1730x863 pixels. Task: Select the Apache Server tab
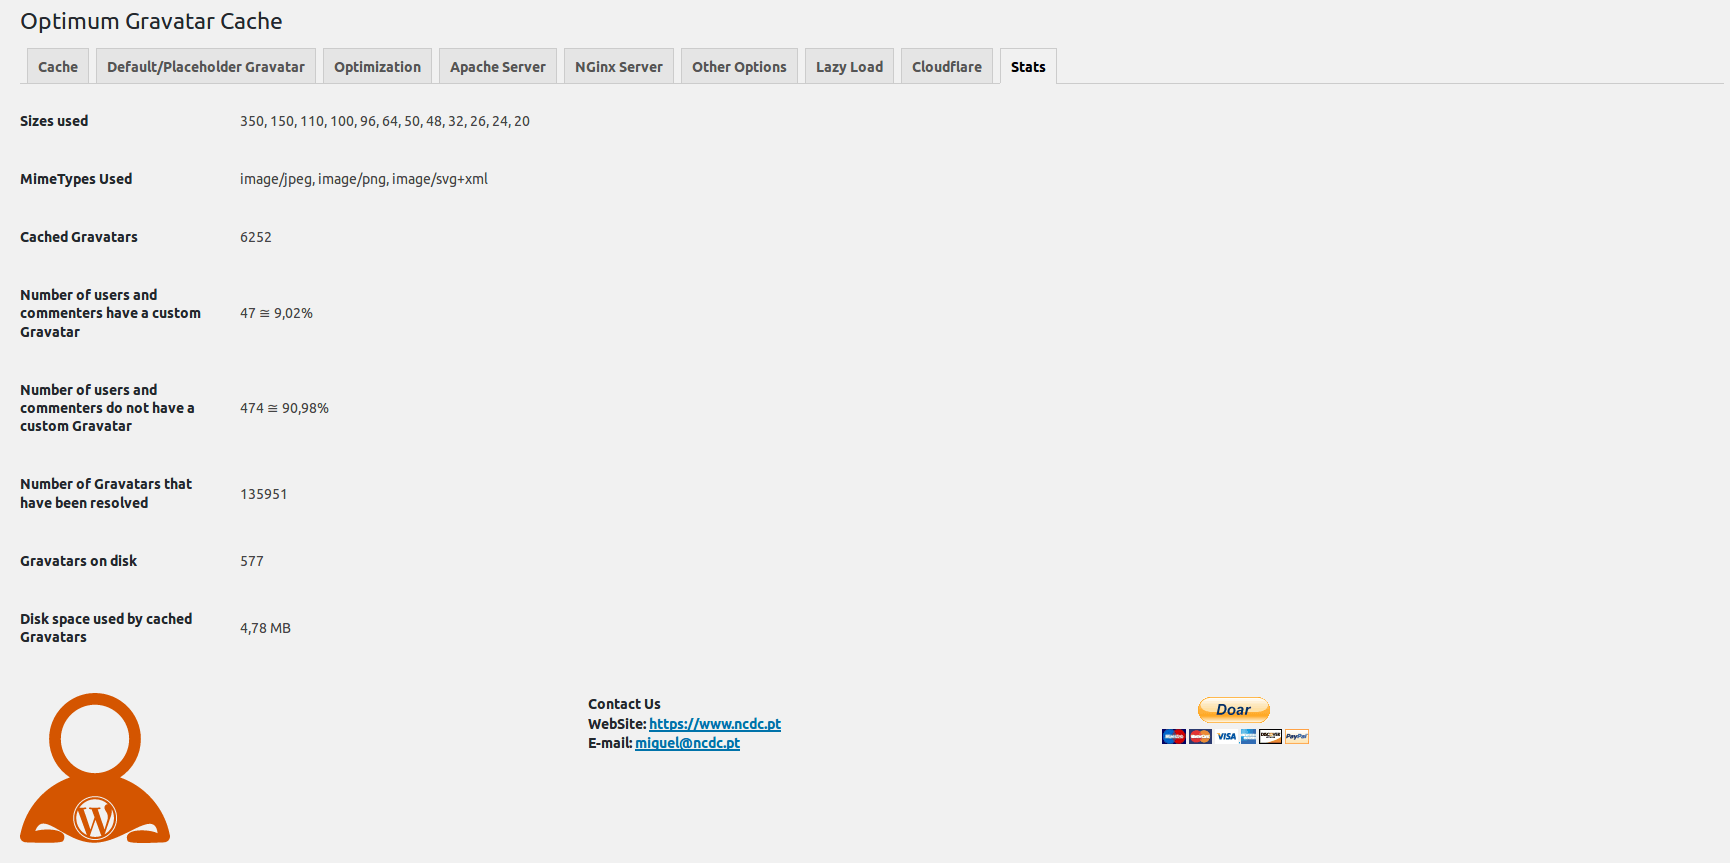498,66
